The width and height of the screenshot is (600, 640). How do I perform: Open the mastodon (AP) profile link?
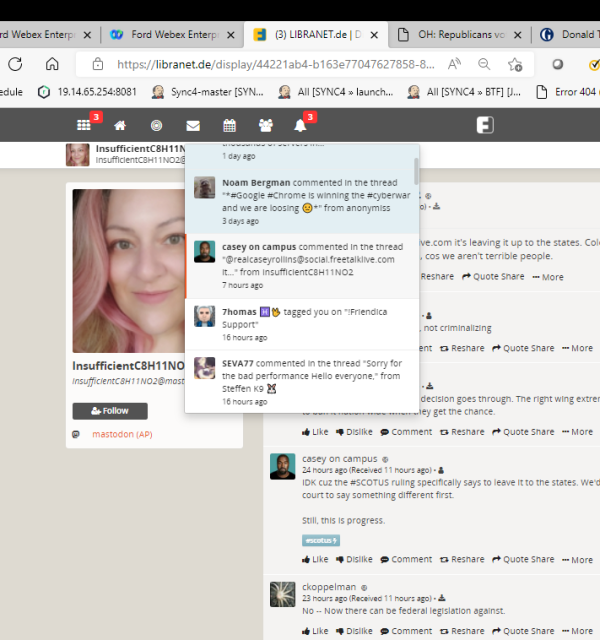[x=122, y=435]
